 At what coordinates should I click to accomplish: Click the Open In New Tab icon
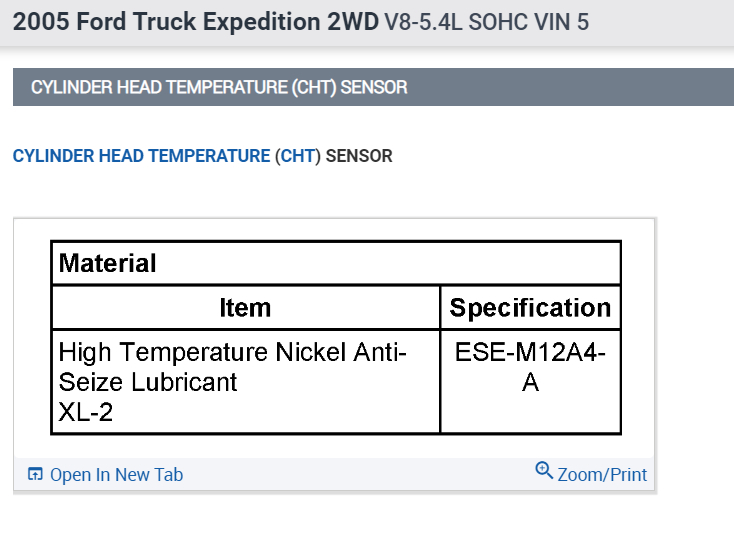click(35, 475)
